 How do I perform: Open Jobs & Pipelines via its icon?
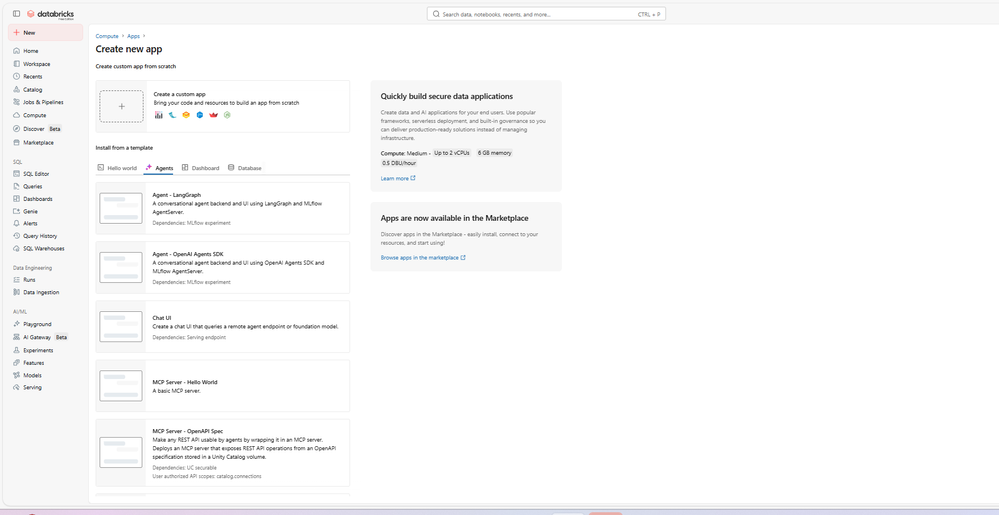click(17, 102)
